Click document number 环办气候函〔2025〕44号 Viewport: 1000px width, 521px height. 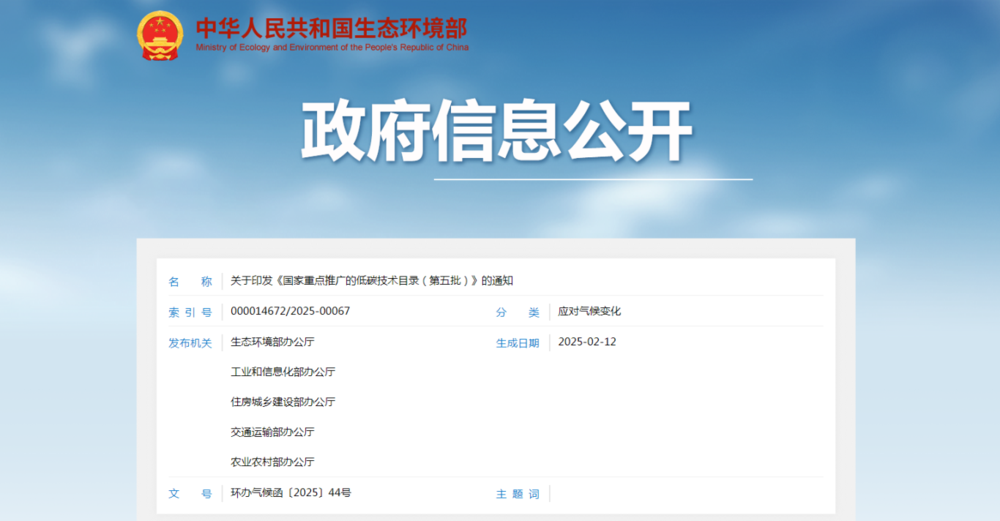click(x=291, y=493)
